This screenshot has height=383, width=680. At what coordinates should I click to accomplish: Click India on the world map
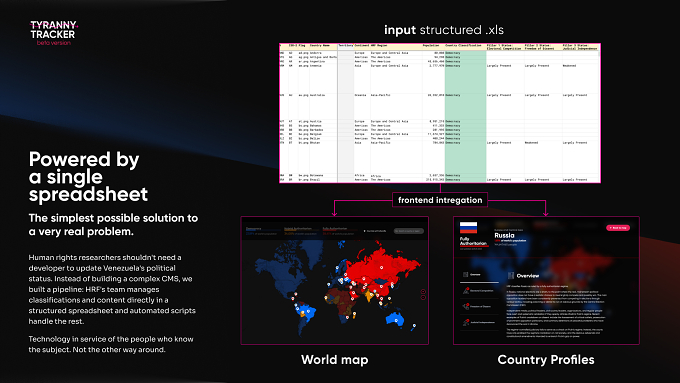coord(369,296)
